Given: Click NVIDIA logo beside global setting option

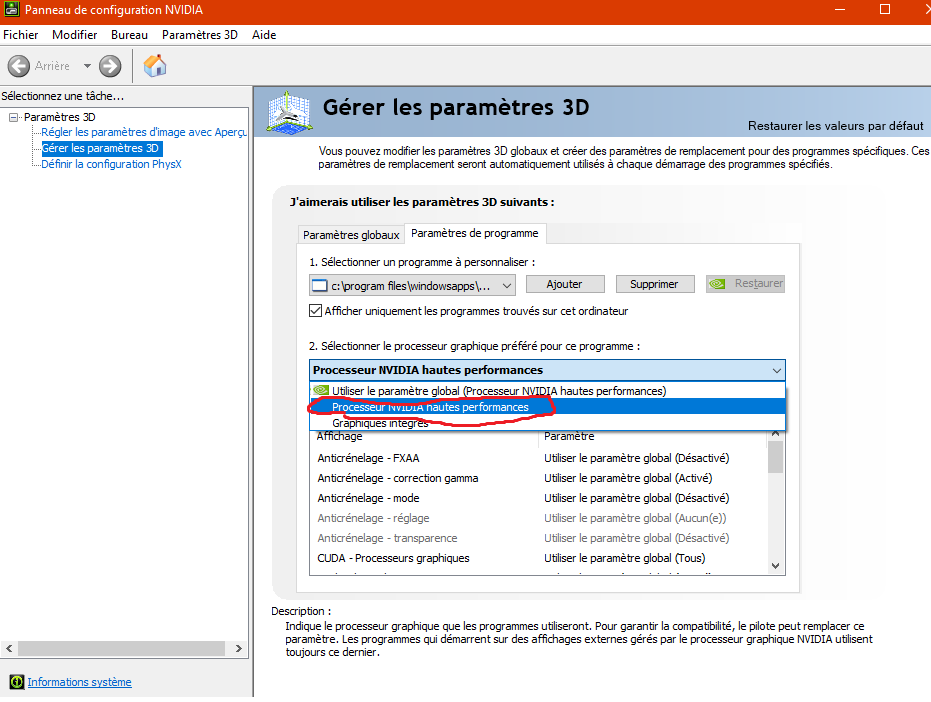Looking at the screenshot, I should click(x=321, y=390).
